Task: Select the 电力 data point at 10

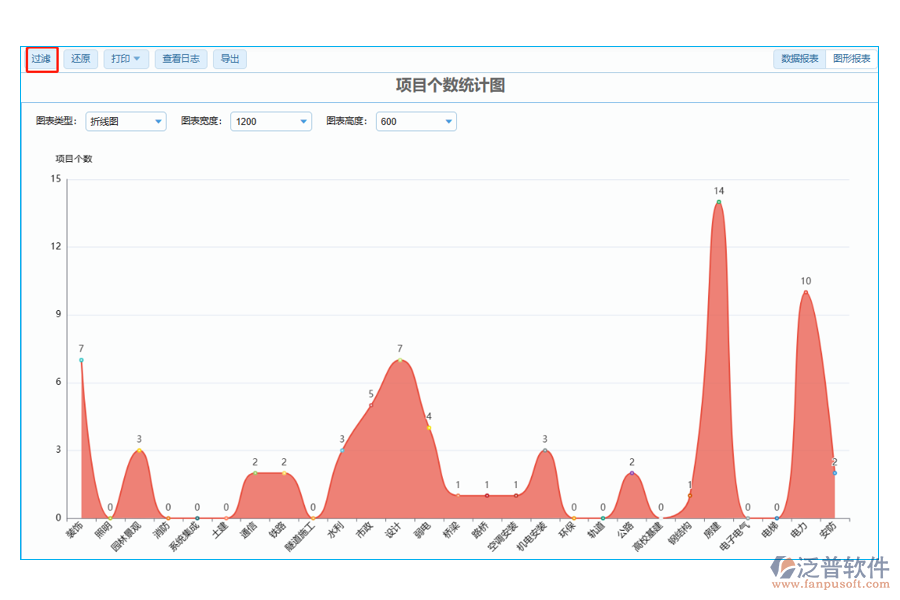Action: [x=805, y=292]
